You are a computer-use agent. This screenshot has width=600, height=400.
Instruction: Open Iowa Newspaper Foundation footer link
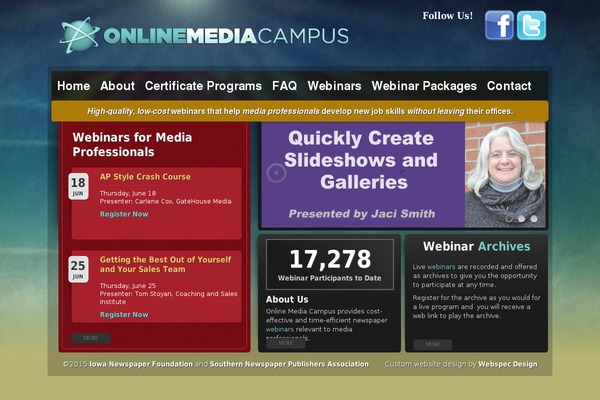[x=141, y=364]
